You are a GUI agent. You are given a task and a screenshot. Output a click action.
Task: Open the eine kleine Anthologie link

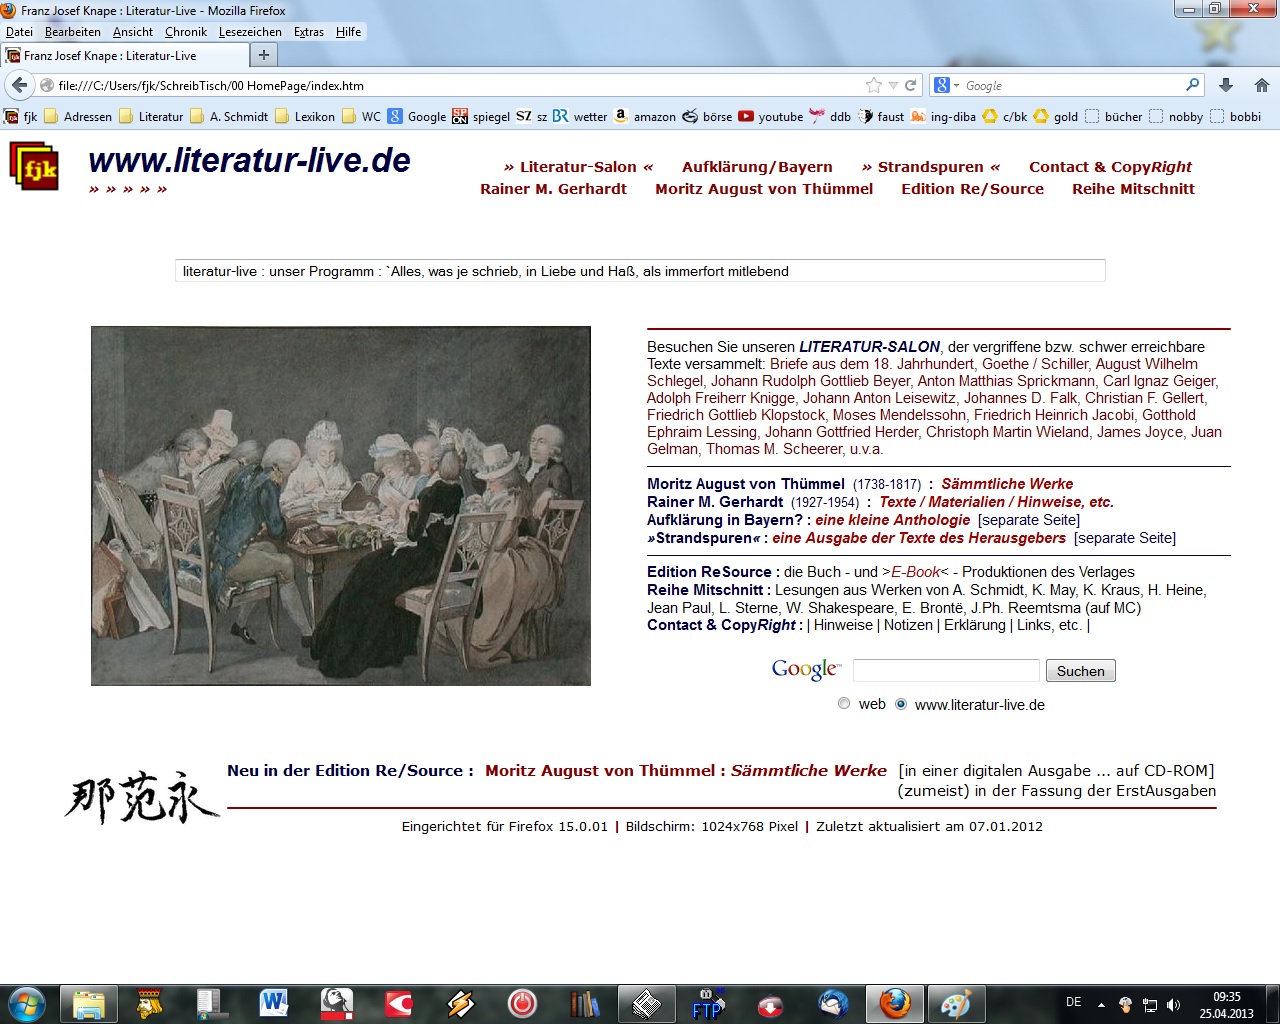892,520
